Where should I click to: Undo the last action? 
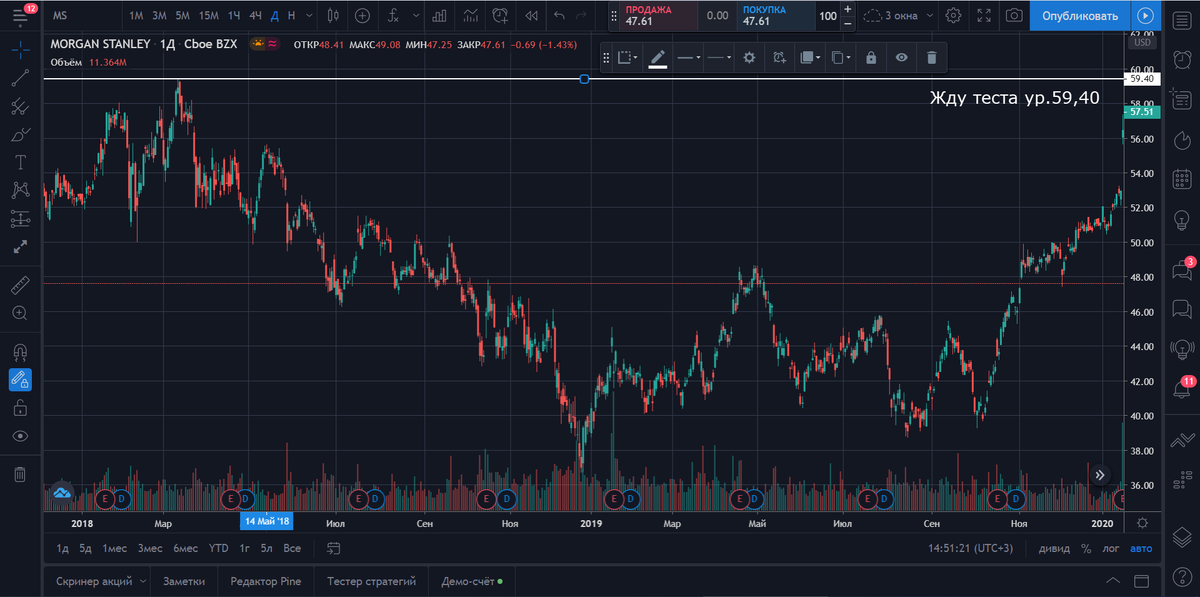tap(559, 16)
